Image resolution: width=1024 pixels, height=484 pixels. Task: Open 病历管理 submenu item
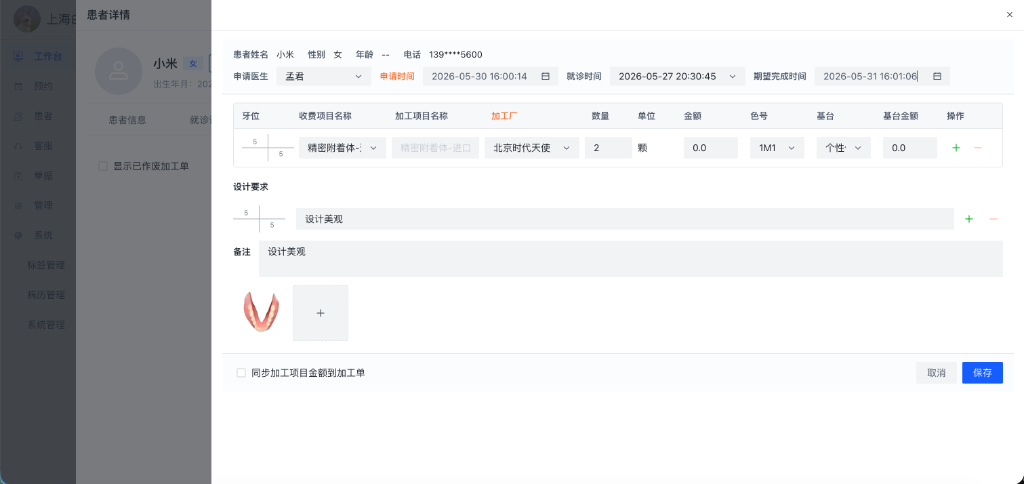46,295
